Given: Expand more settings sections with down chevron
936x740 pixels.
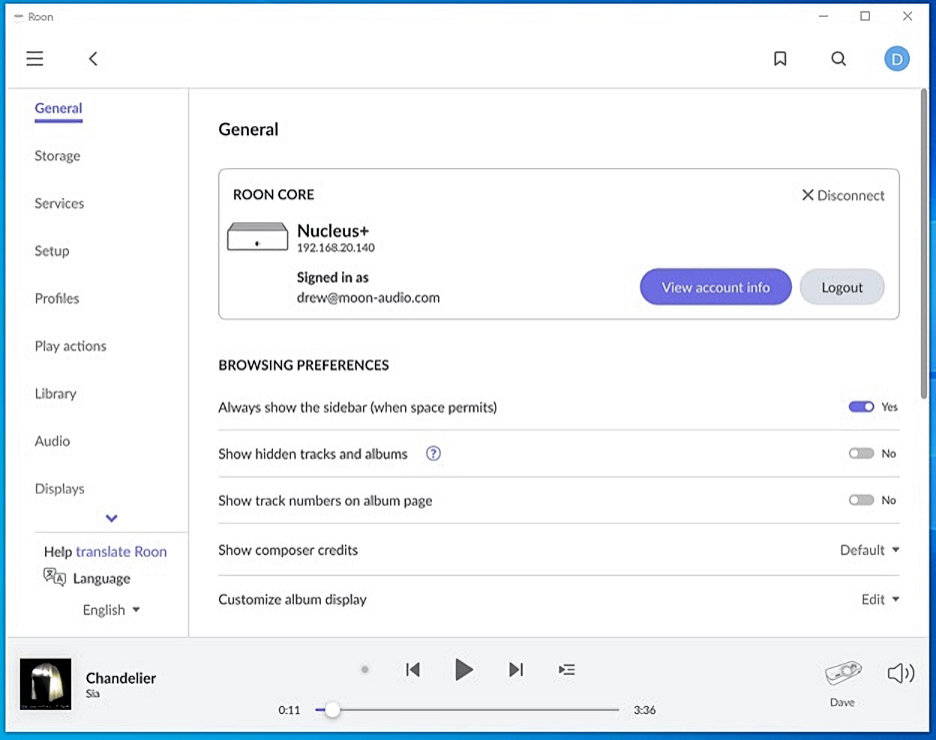Looking at the screenshot, I should [x=112, y=518].
